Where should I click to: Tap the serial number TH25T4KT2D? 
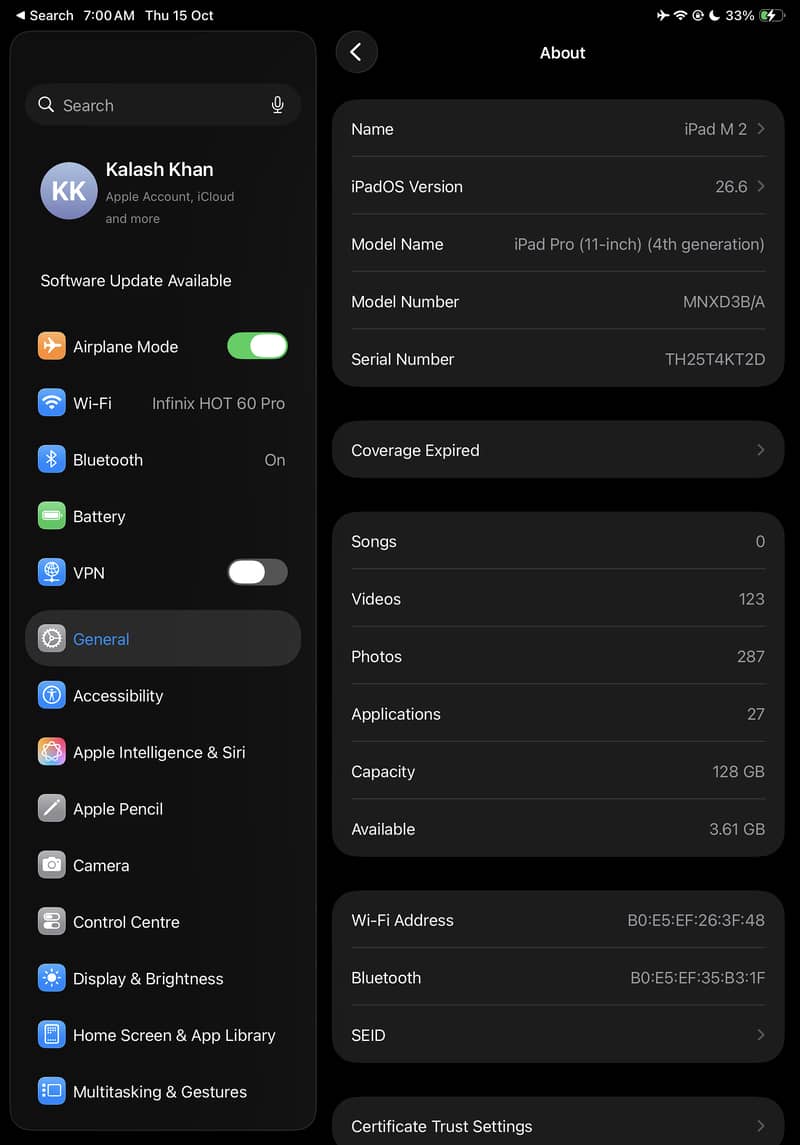tap(715, 359)
